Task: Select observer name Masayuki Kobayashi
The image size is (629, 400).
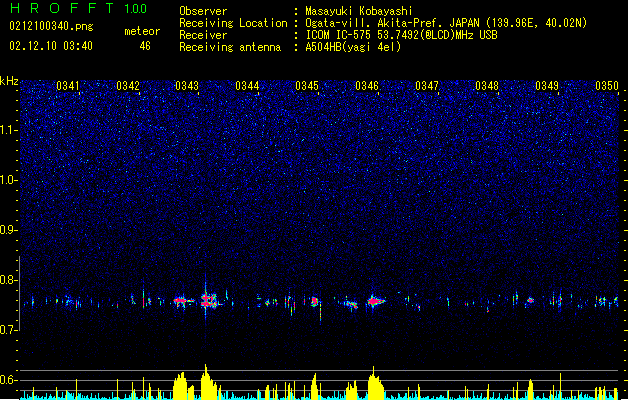Action: tap(359, 11)
